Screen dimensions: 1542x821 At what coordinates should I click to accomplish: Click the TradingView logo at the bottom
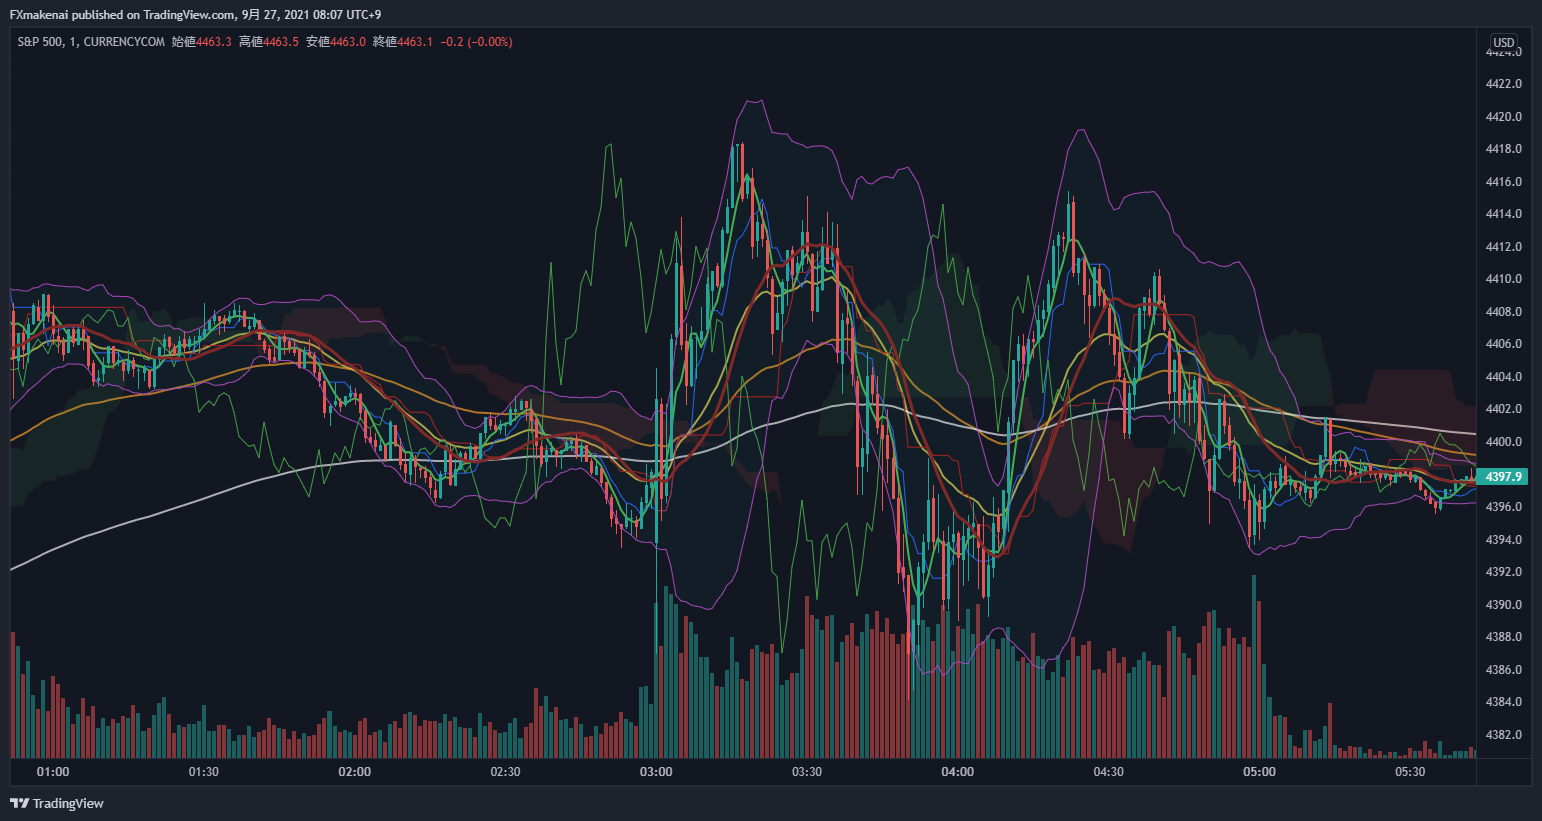pos(57,803)
